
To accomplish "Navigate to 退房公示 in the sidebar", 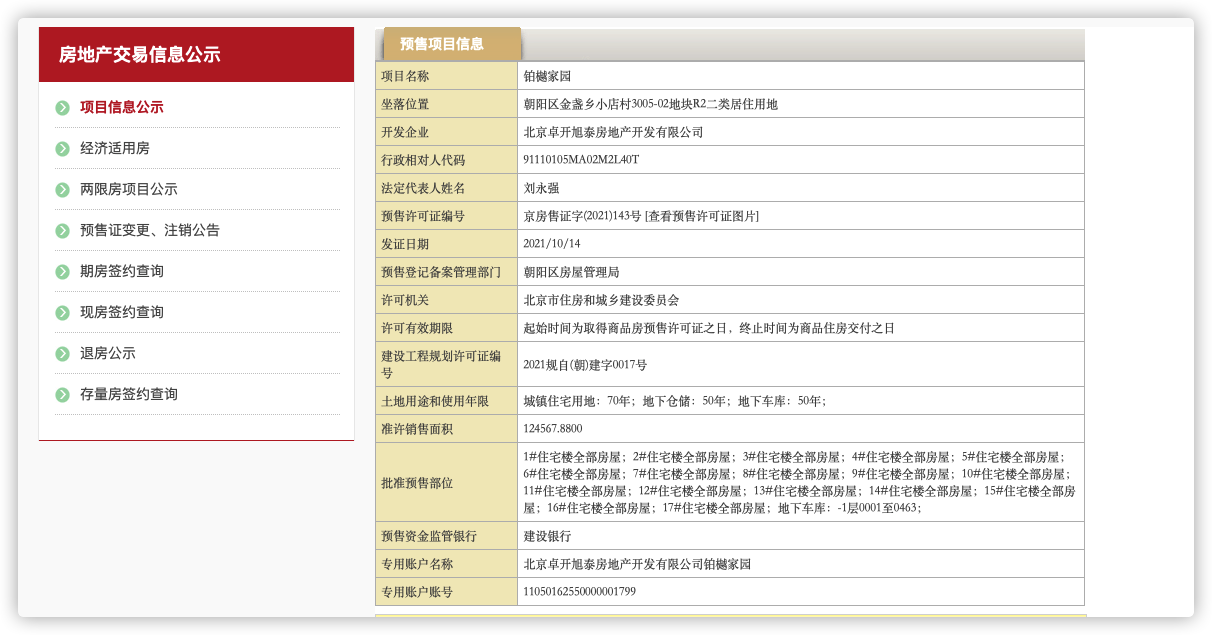I will tap(108, 354).
